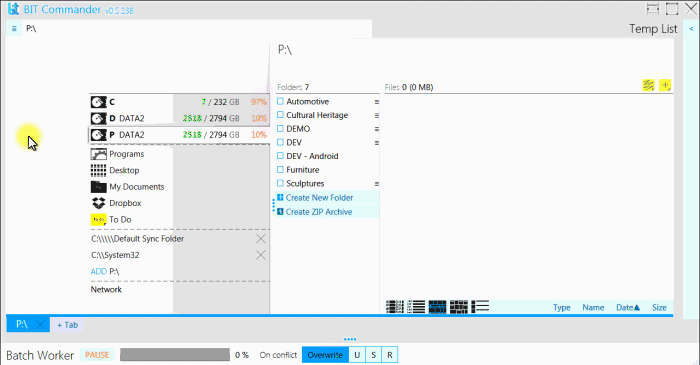Open the Dropbox icon
This screenshot has width=700, height=365.
pos(98,203)
